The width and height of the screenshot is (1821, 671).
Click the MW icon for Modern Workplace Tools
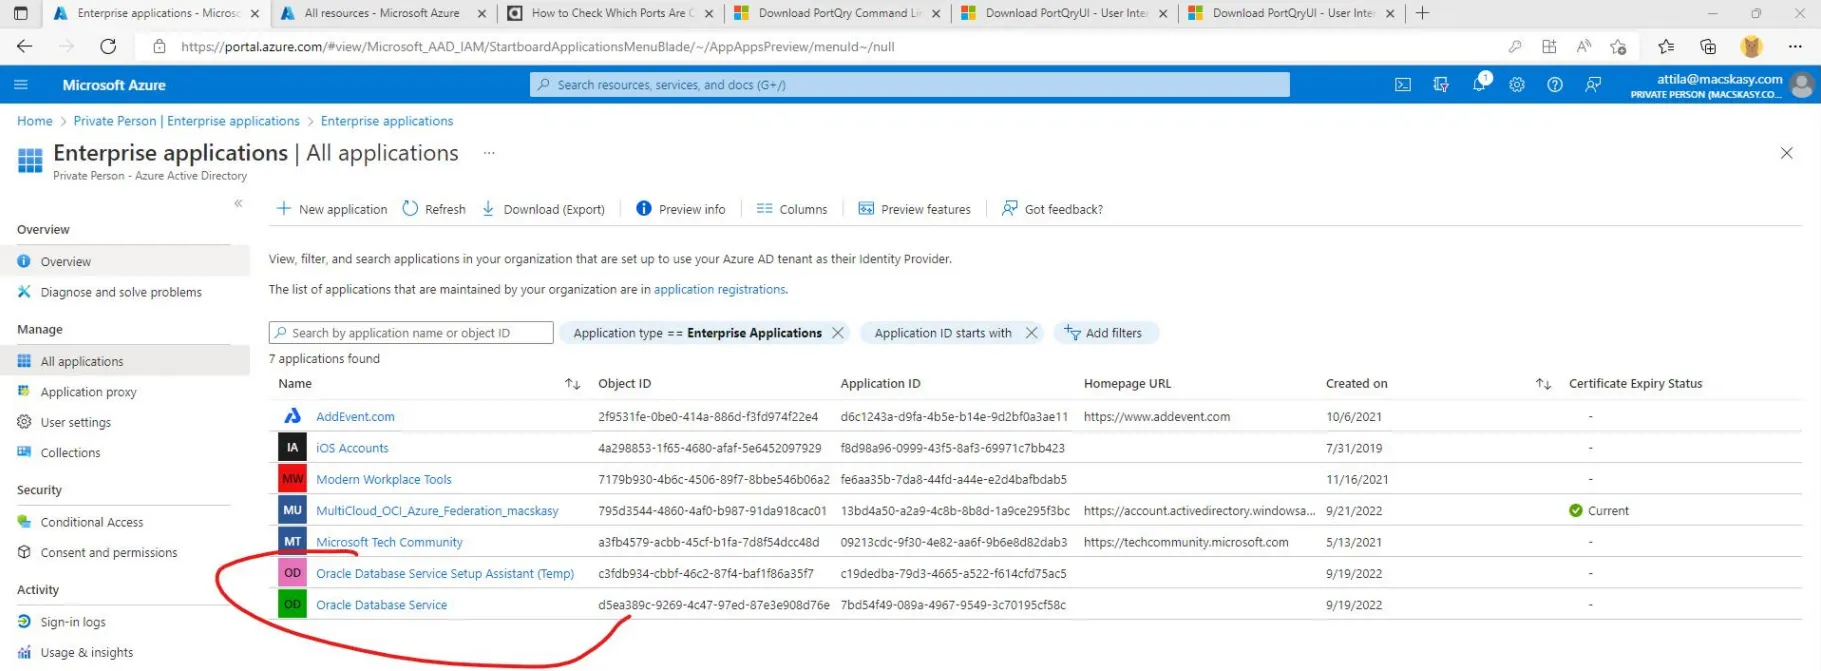point(292,479)
